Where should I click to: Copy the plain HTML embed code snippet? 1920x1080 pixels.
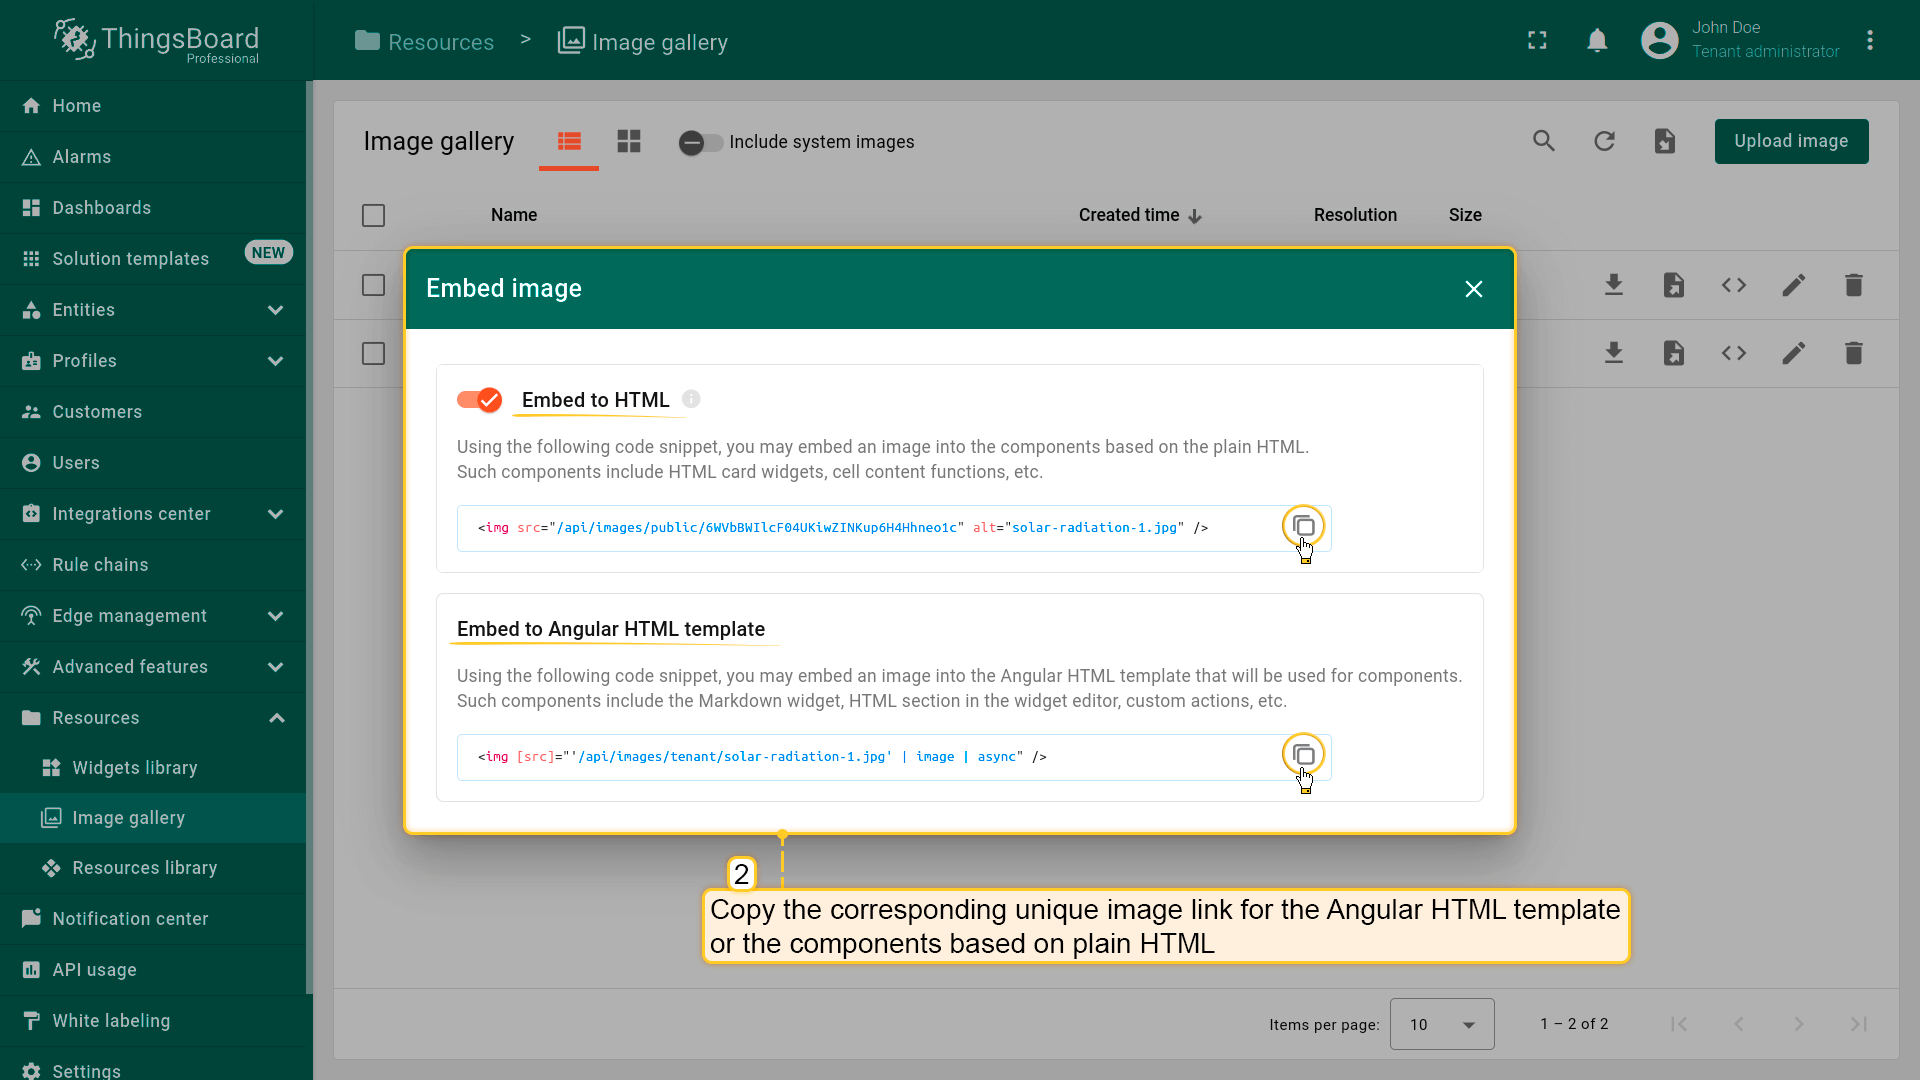pos(1303,526)
